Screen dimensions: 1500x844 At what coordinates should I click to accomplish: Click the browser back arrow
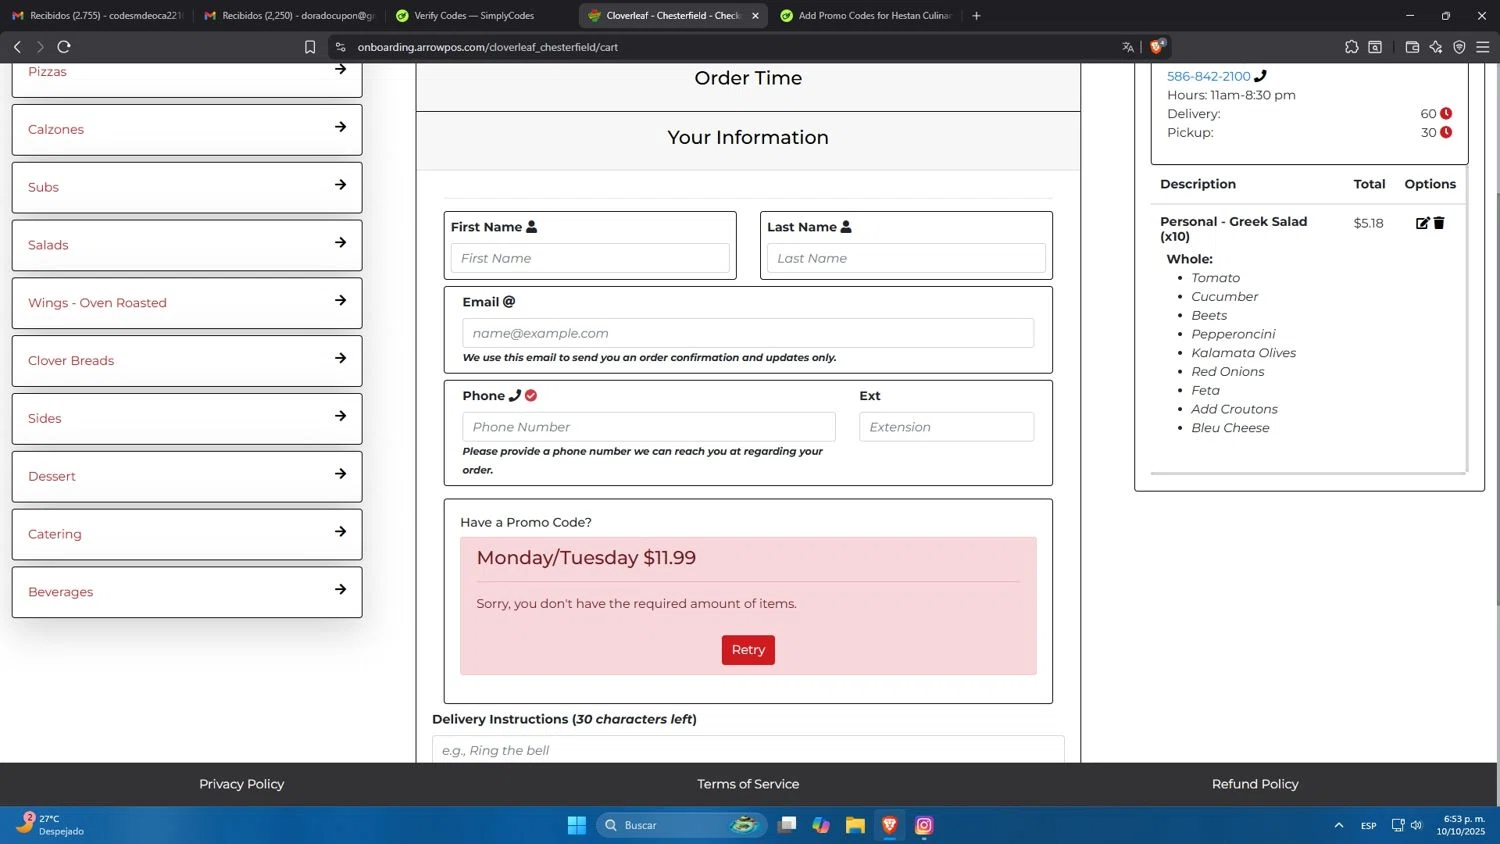(x=17, y=47)
